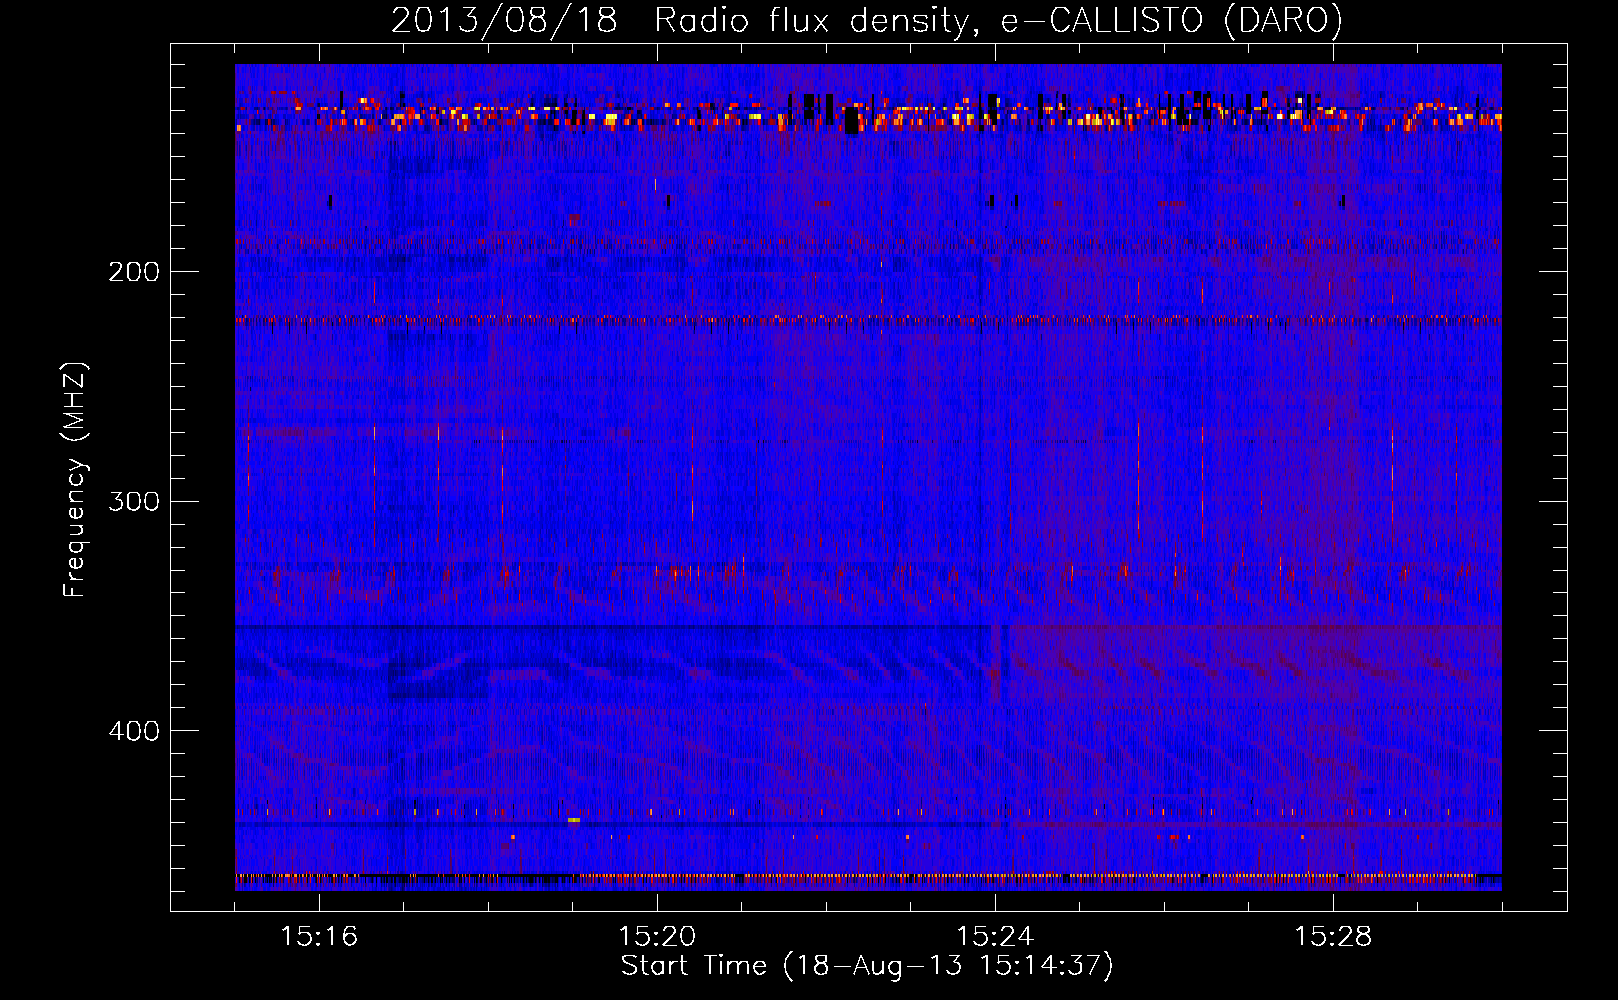
Task: Click the 15:20 time tick label
Action: click(657, 936)
